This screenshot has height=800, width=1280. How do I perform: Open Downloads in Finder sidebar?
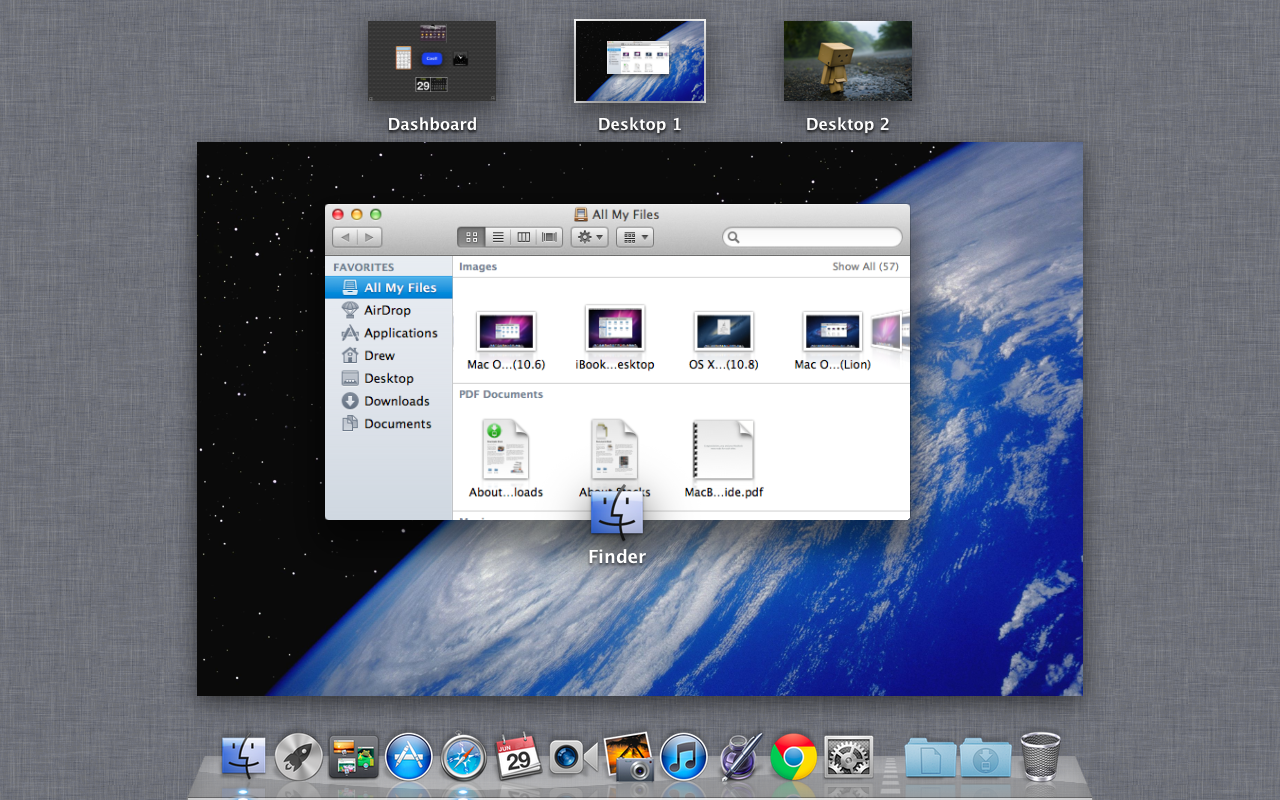(x=389, y=401)
